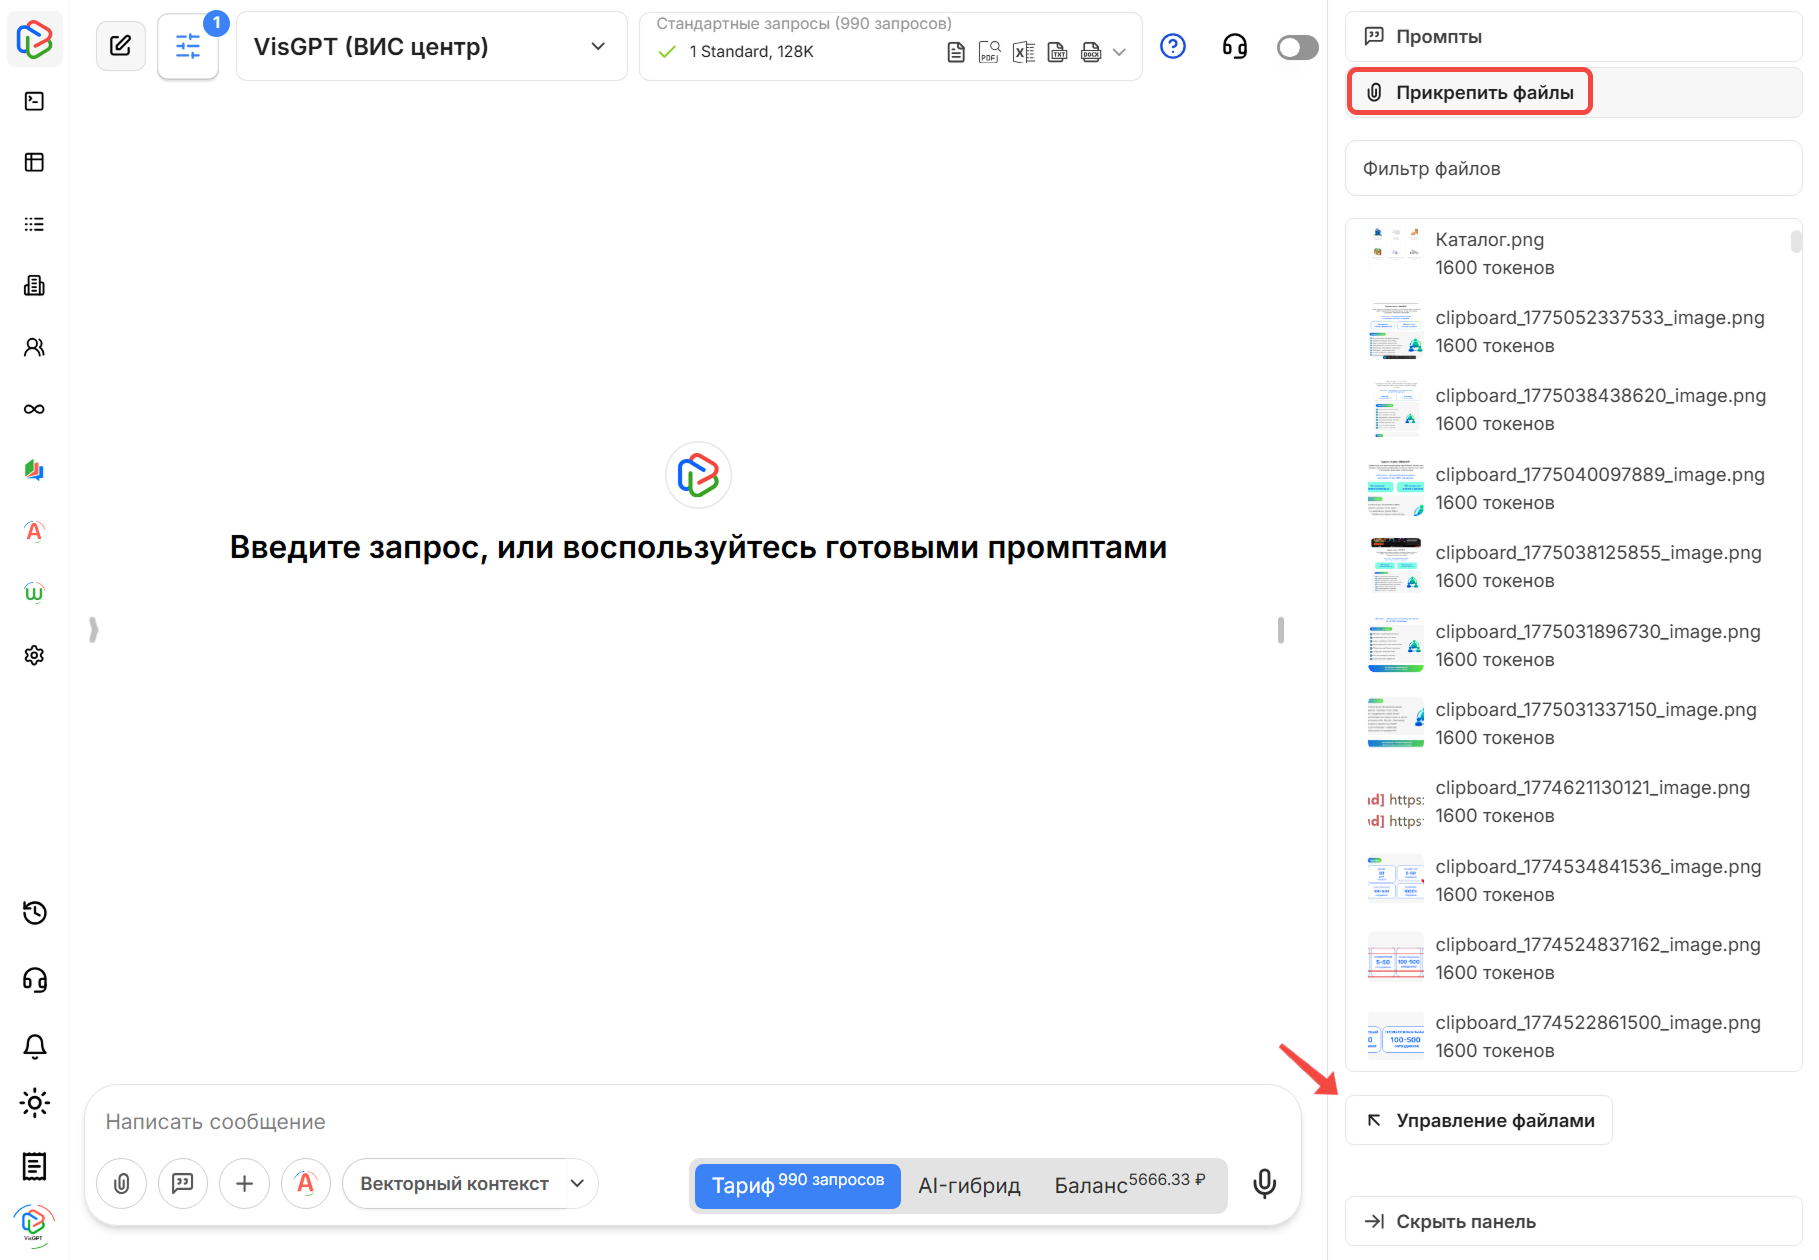Image resolution: width=1819 pixels, height=1260 pixels.
Task: Open the Каталог.png thumbnail
Action: click(1395, 245)
